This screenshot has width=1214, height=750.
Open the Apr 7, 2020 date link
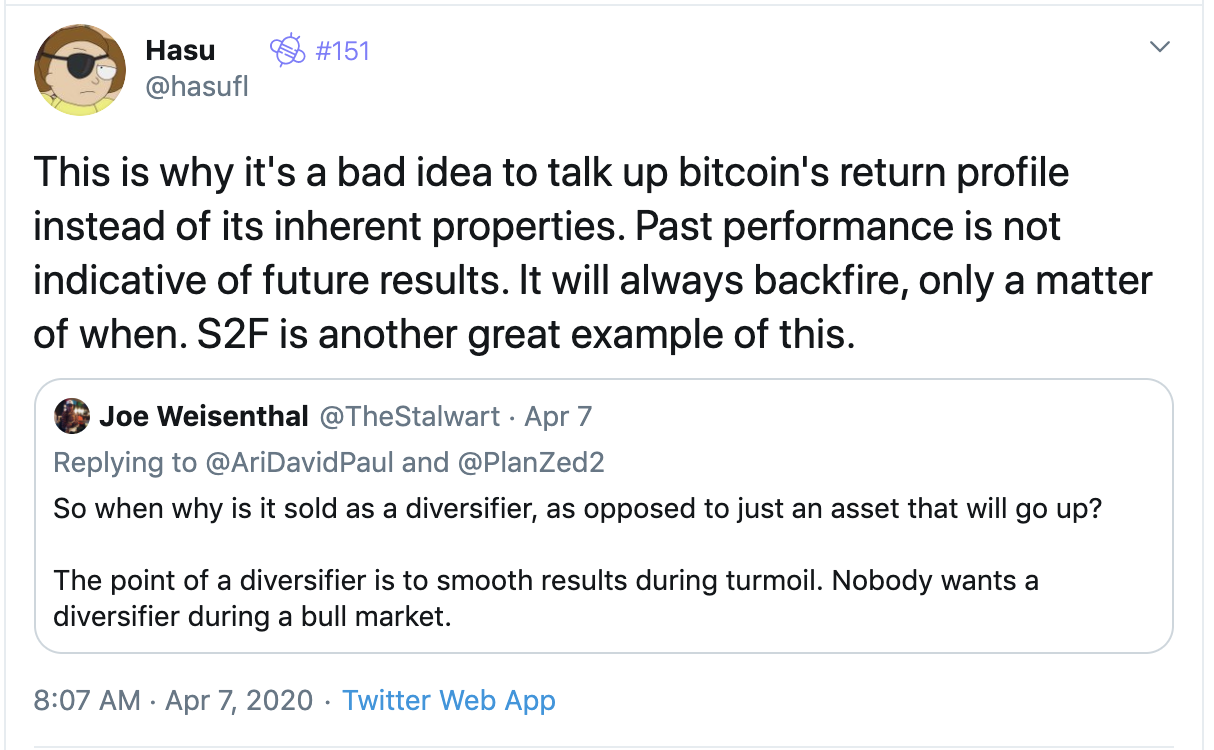point(237,700)
